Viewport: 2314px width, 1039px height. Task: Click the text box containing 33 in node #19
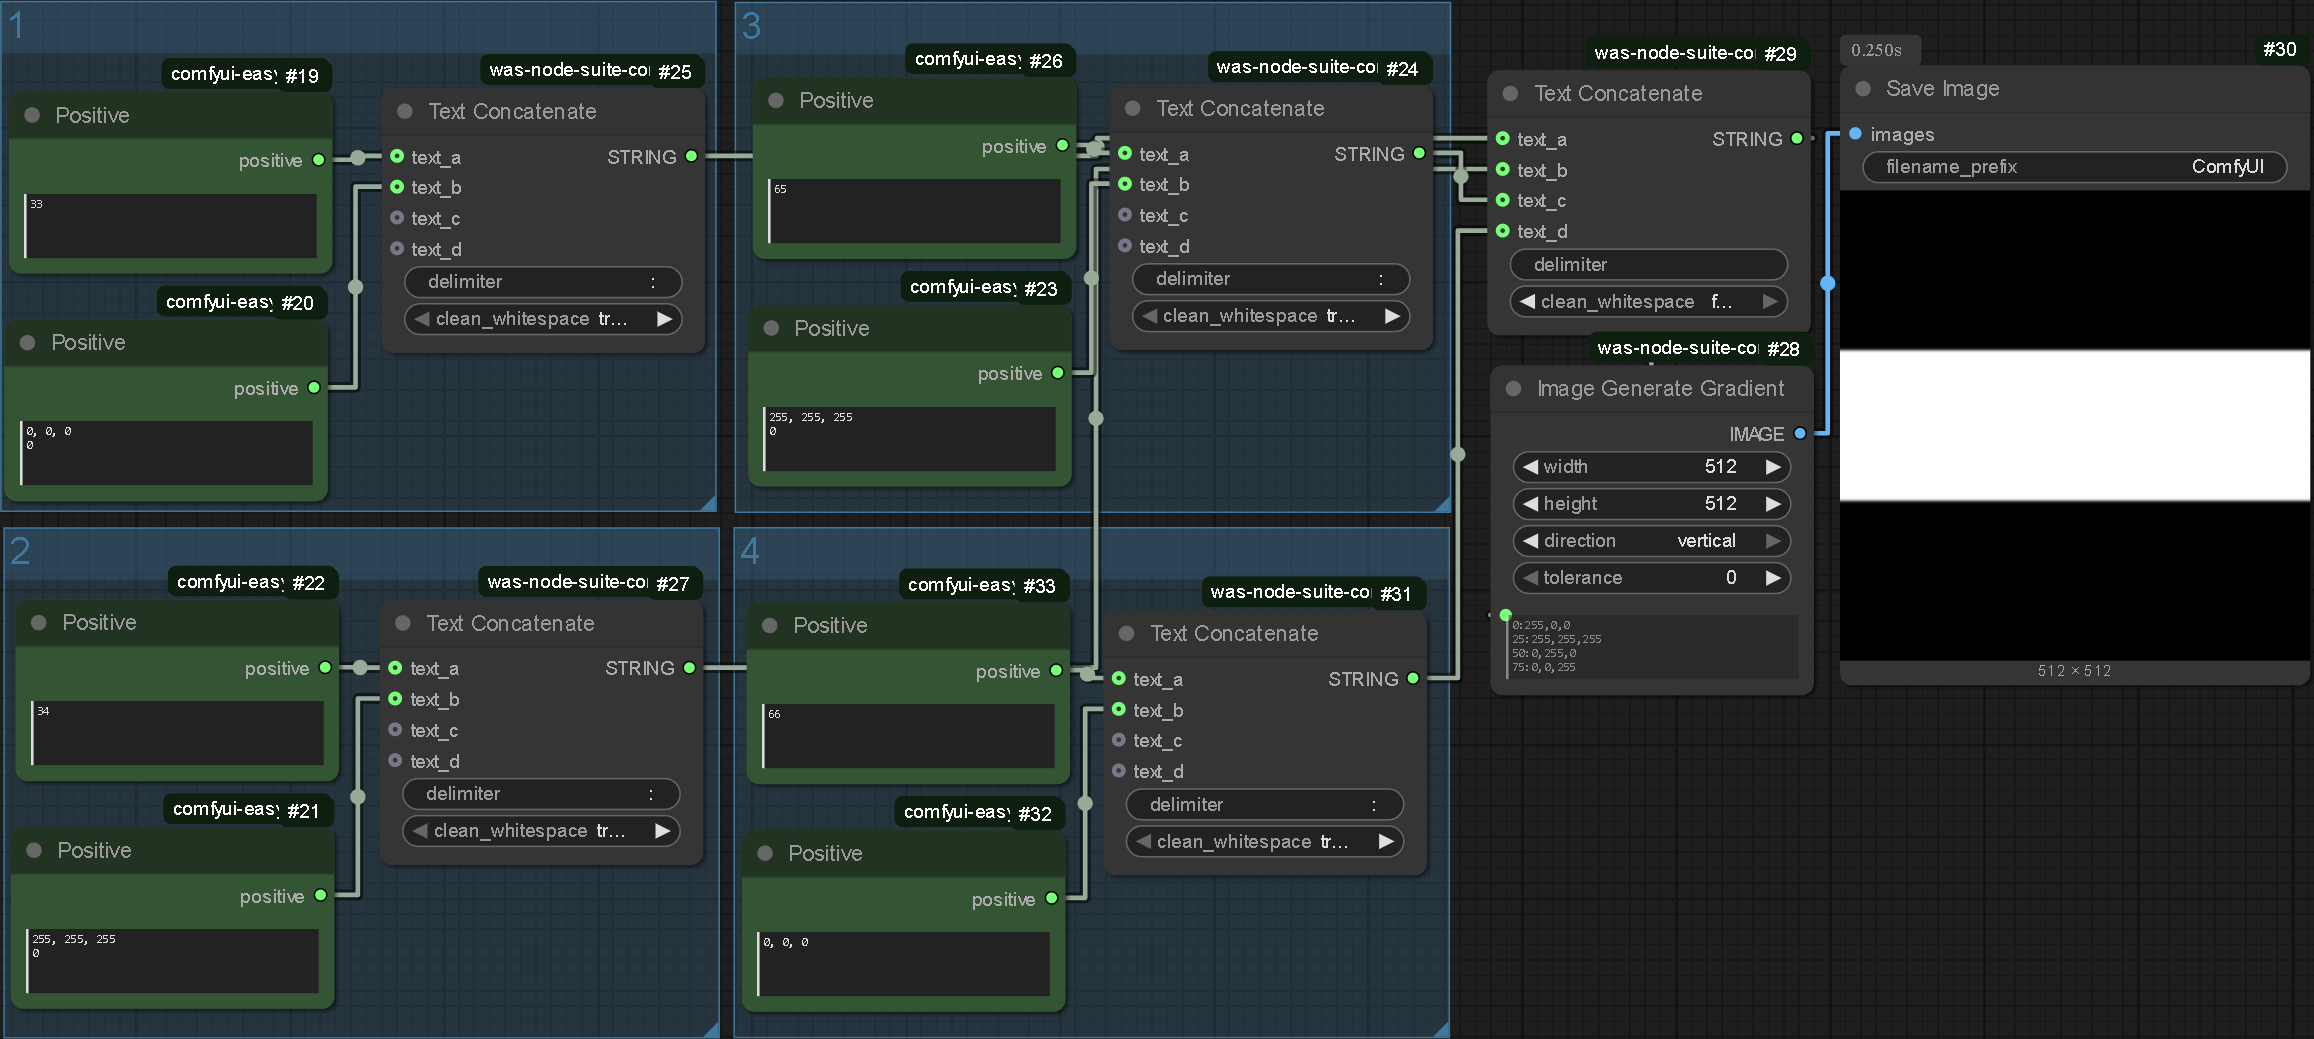pyautogui.click(x=170, y=226)
